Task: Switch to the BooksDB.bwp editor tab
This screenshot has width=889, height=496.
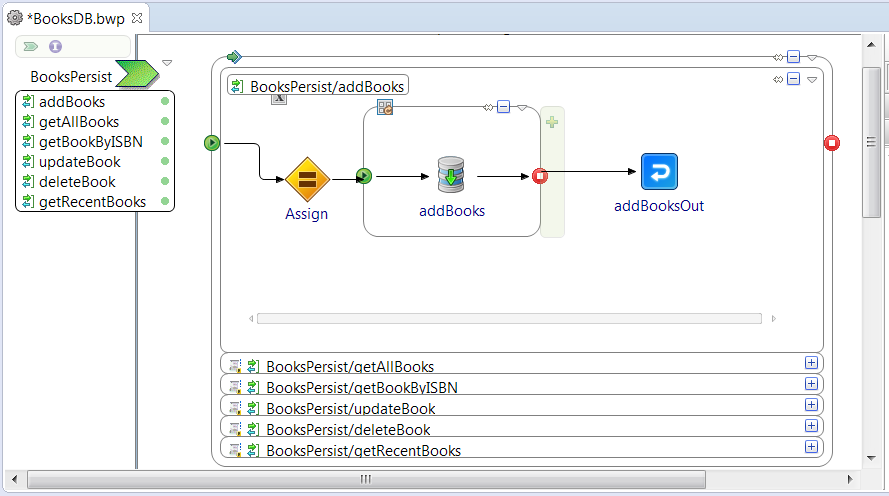Action: (x=76, y=18)
